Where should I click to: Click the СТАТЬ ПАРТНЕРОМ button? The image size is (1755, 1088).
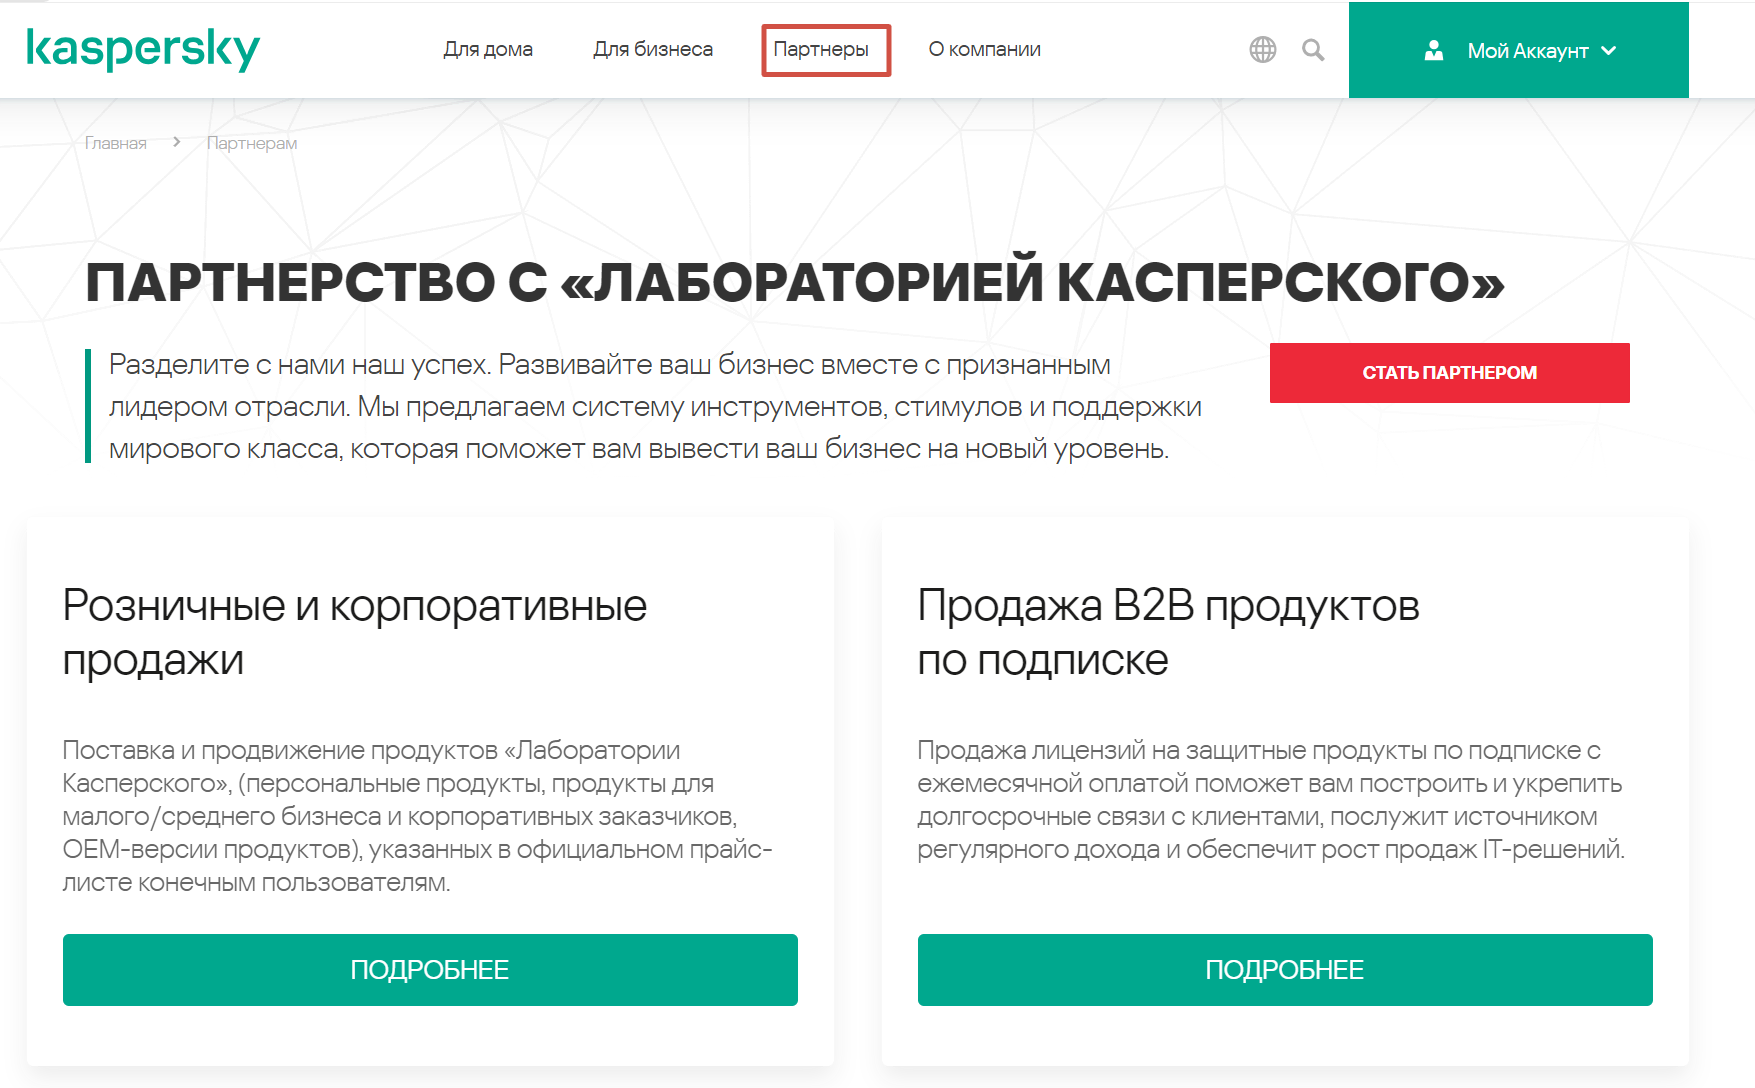[1449, 373]
